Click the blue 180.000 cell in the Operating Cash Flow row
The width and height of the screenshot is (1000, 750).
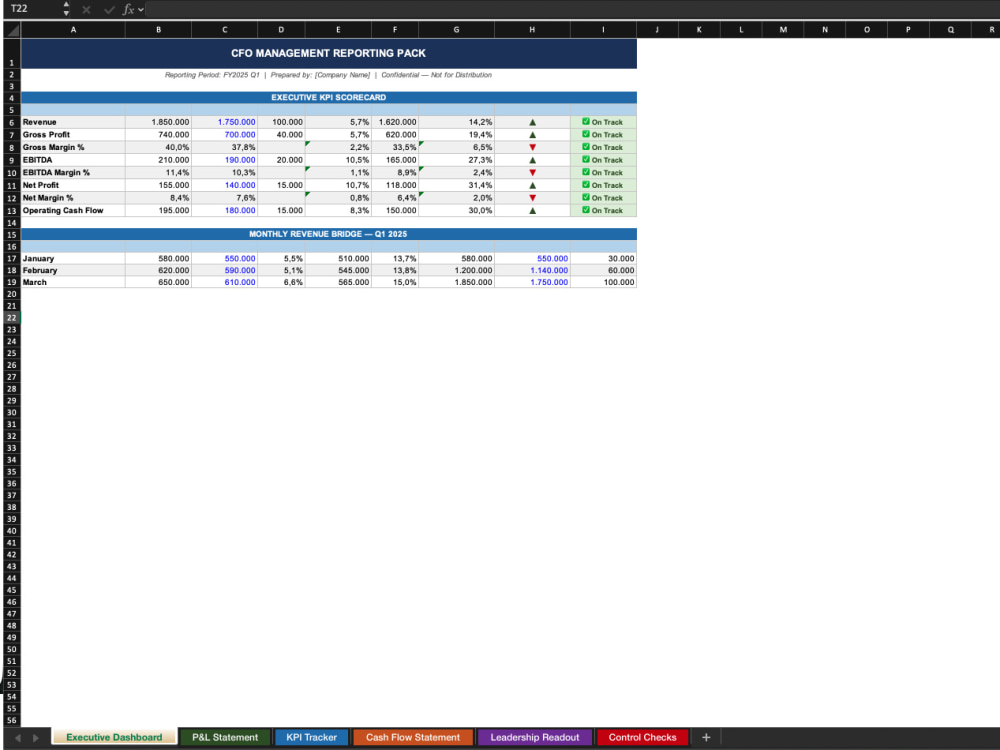[x=224, y=210]
